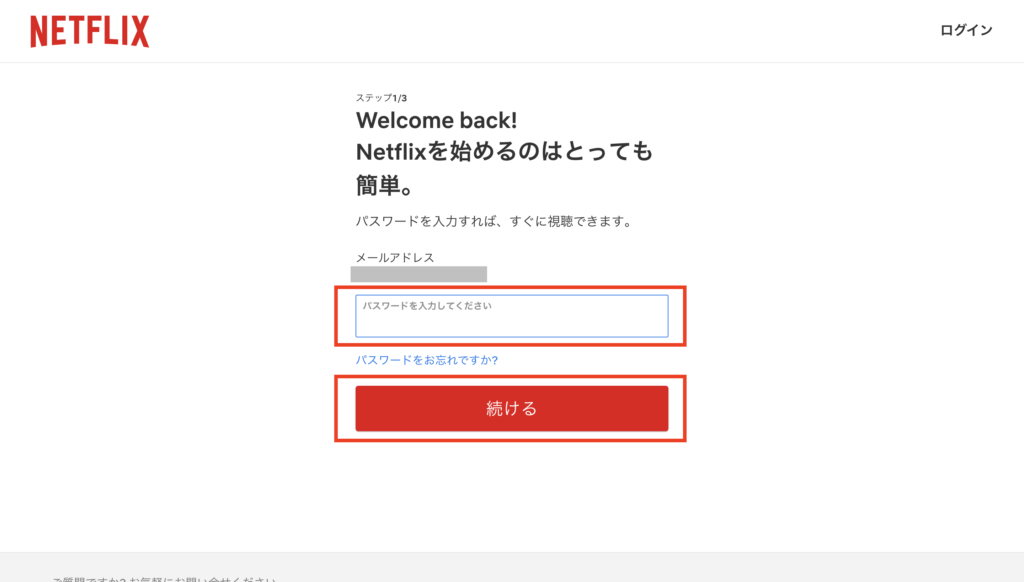Viewport: 1024px width, 582px height.
Task: Click the Netflixを始めるのはとっても heading line
Action: (x=504, y=152)
